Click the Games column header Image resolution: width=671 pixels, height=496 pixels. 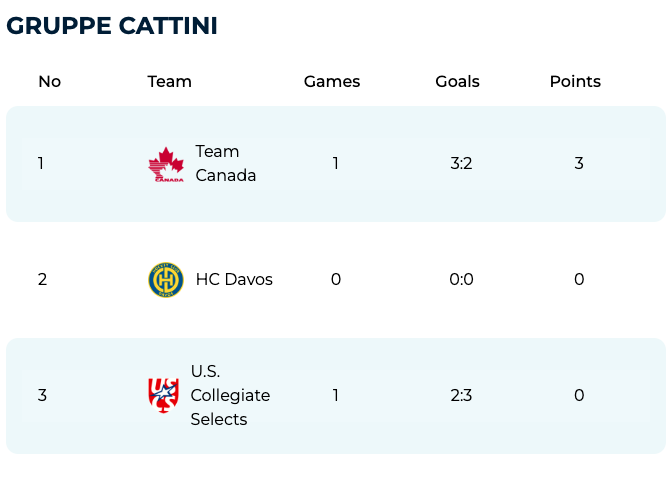click(332, 82)
